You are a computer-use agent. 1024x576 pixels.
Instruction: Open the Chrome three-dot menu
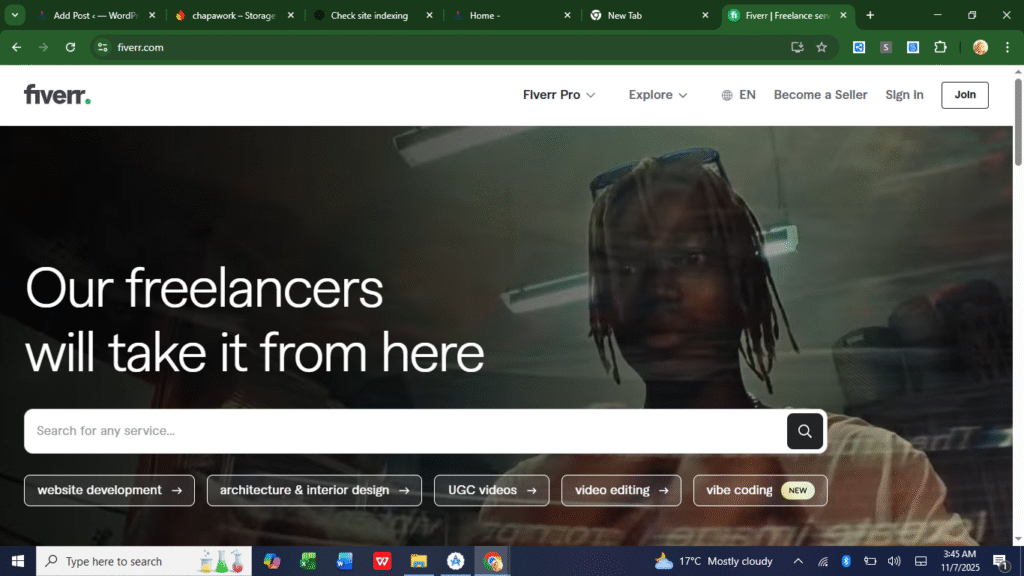coord(1007,47)
